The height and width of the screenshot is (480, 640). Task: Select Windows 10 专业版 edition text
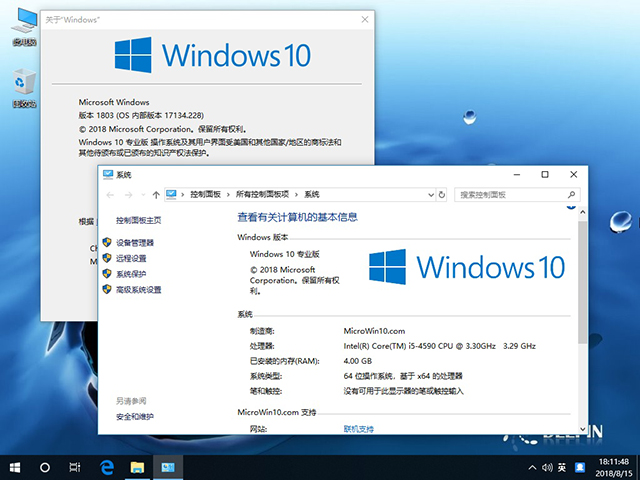click(x=284, y=254)
